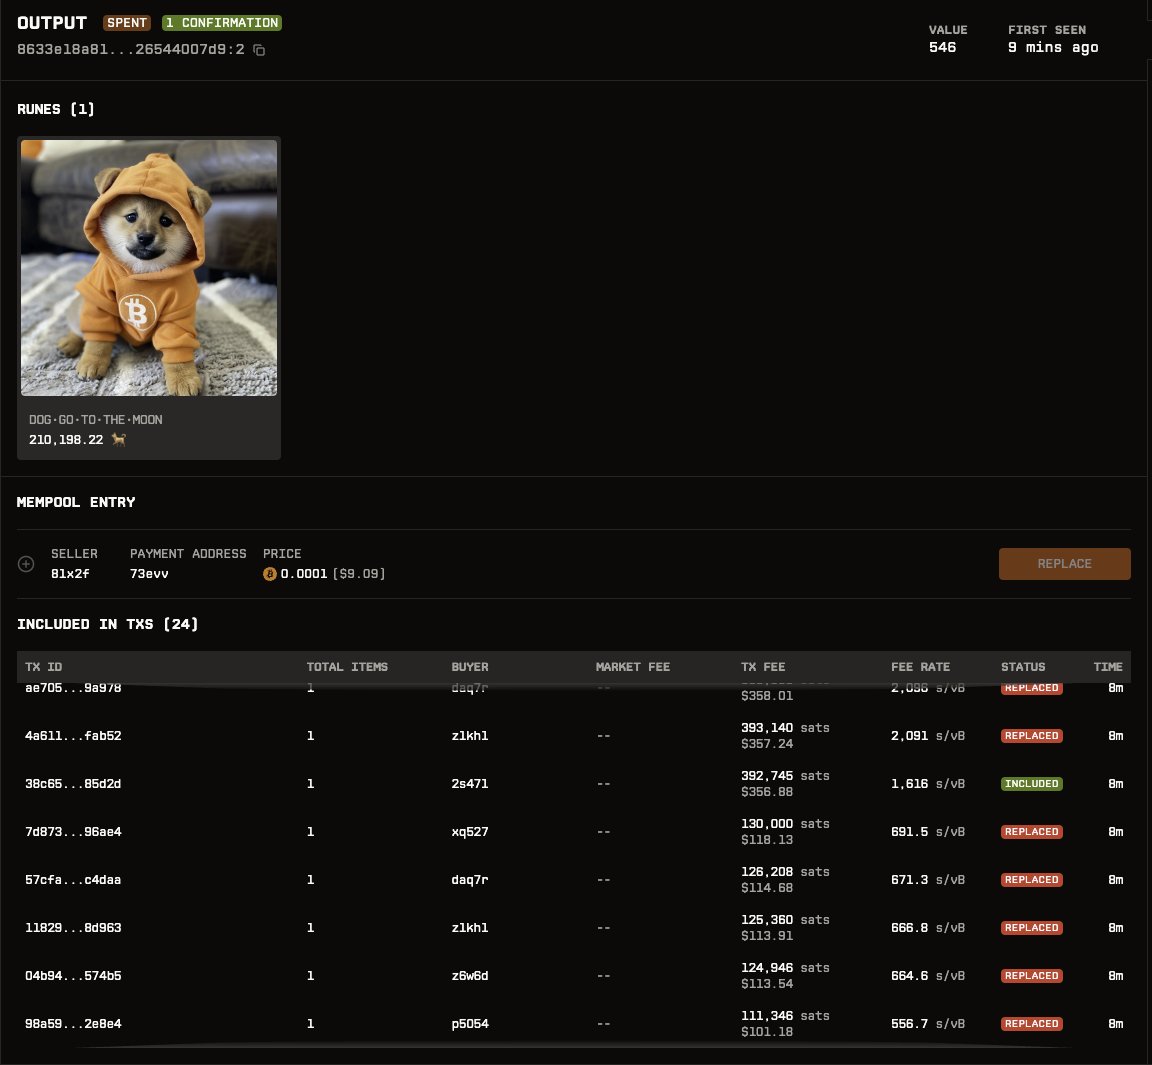Click the first seen '9 mins ago' text
Image resolution: width=1152 pixels, height=1065 pixels.
tap(1053, 48)
